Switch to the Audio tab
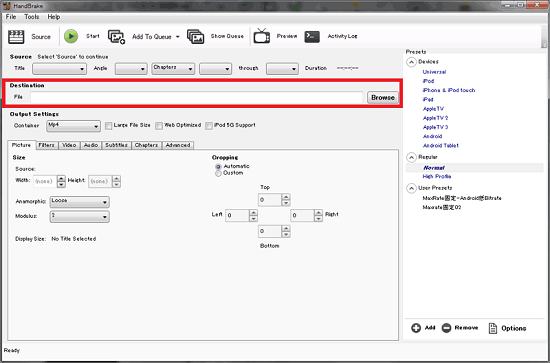 (91, 145)
